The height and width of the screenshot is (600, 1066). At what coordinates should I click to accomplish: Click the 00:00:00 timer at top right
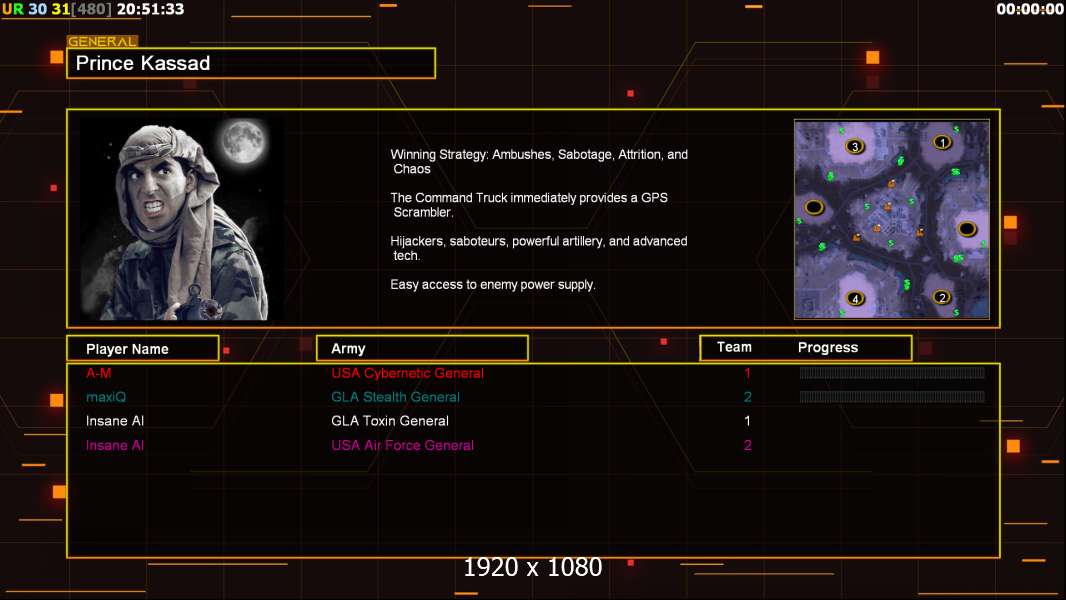[1029, 10]
